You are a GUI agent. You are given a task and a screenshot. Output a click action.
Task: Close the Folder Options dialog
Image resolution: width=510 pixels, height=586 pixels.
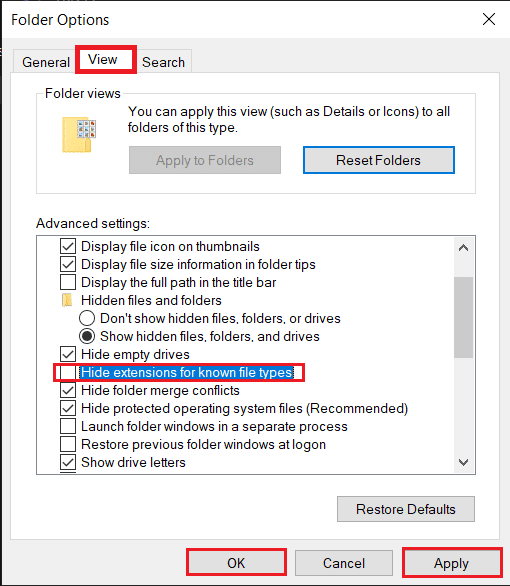(x=489, y=19)
